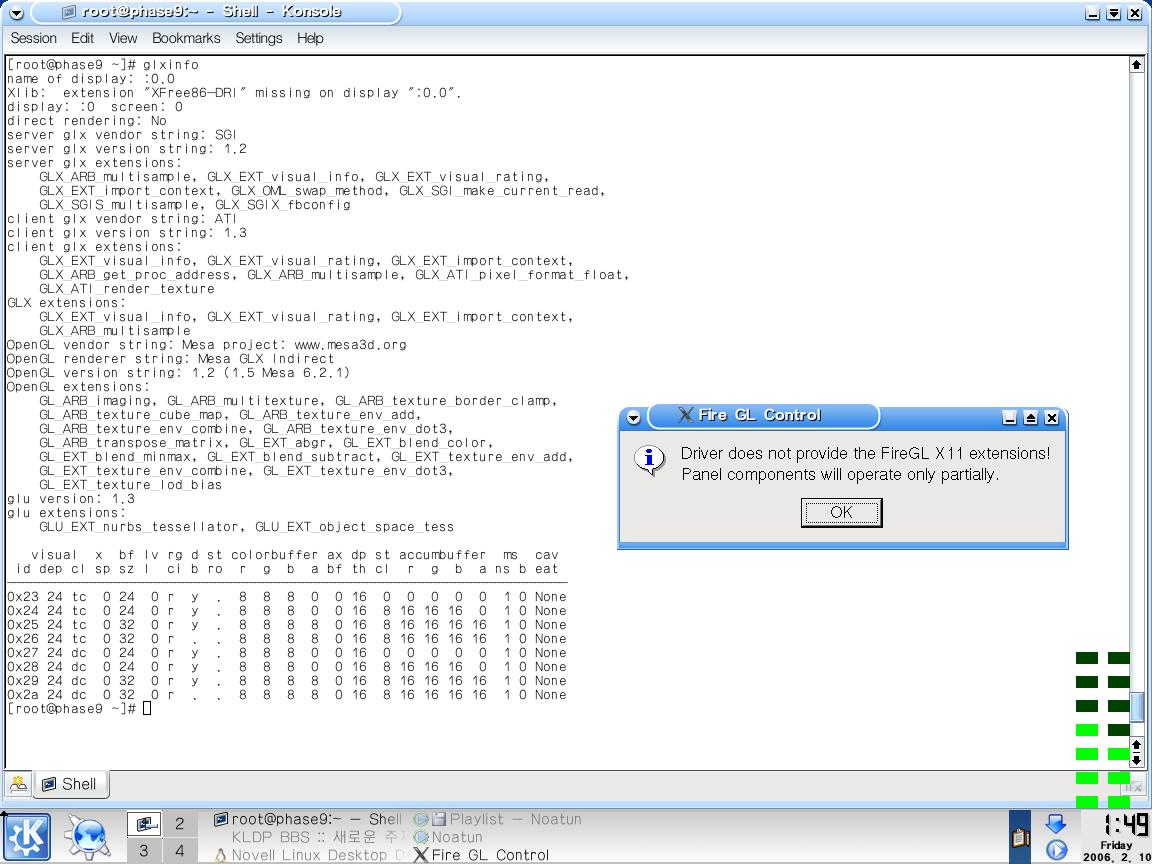
Task: Launch Konqueror web browser from the panel
Action: pos(87,838)
